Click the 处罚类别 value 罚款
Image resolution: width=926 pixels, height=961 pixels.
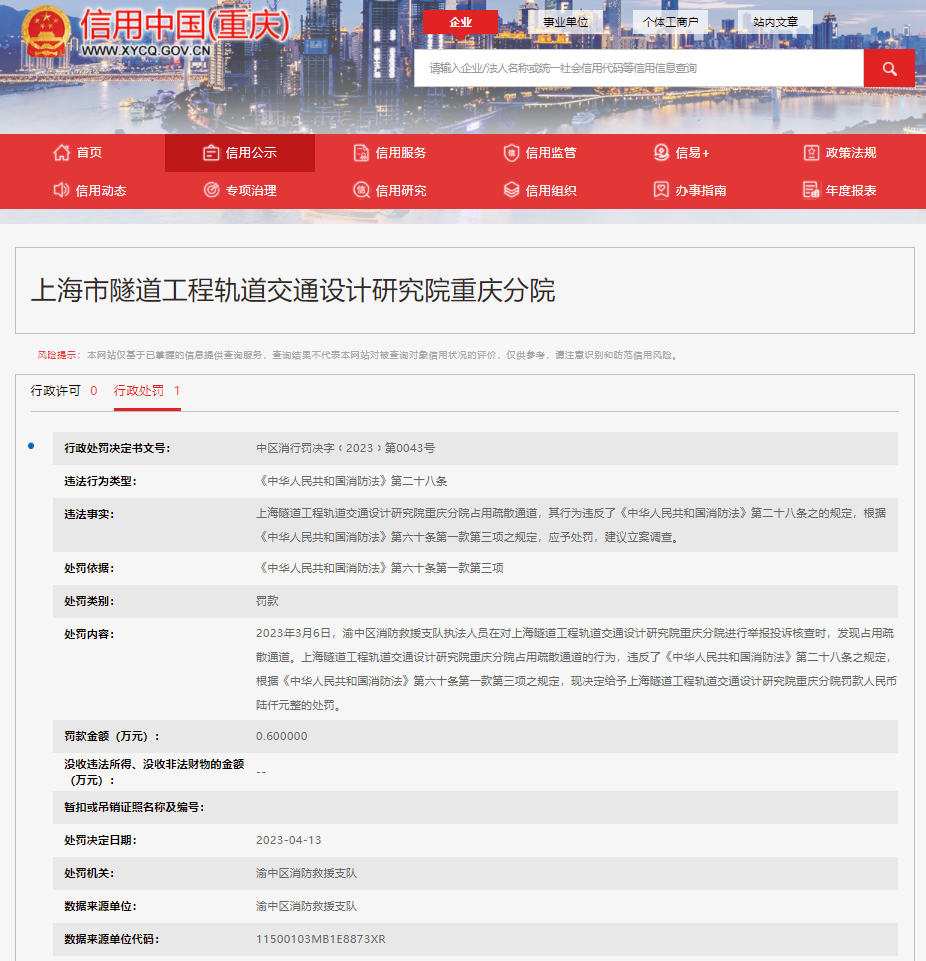(267, 601)
